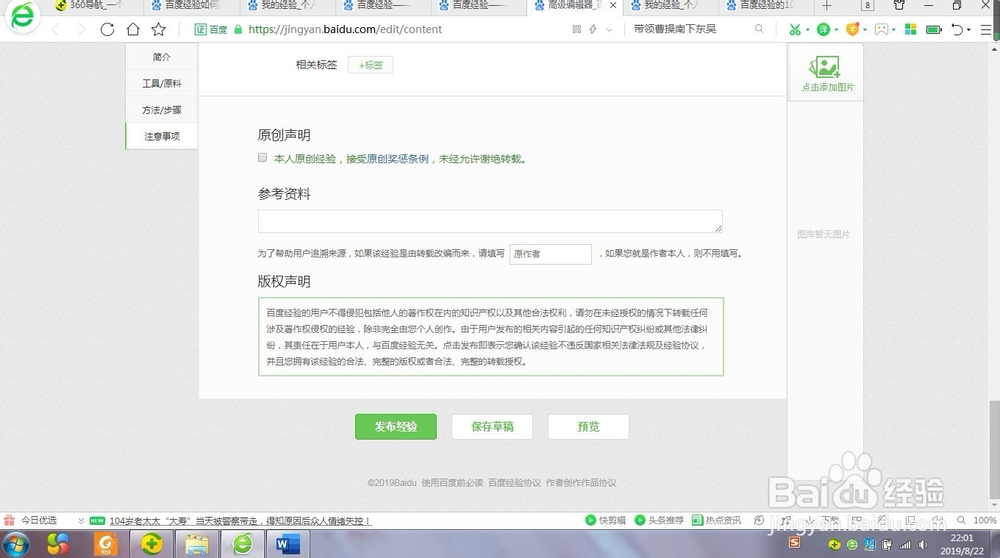
Task: Click the browser back arrow
Action: tap(55, 29)
